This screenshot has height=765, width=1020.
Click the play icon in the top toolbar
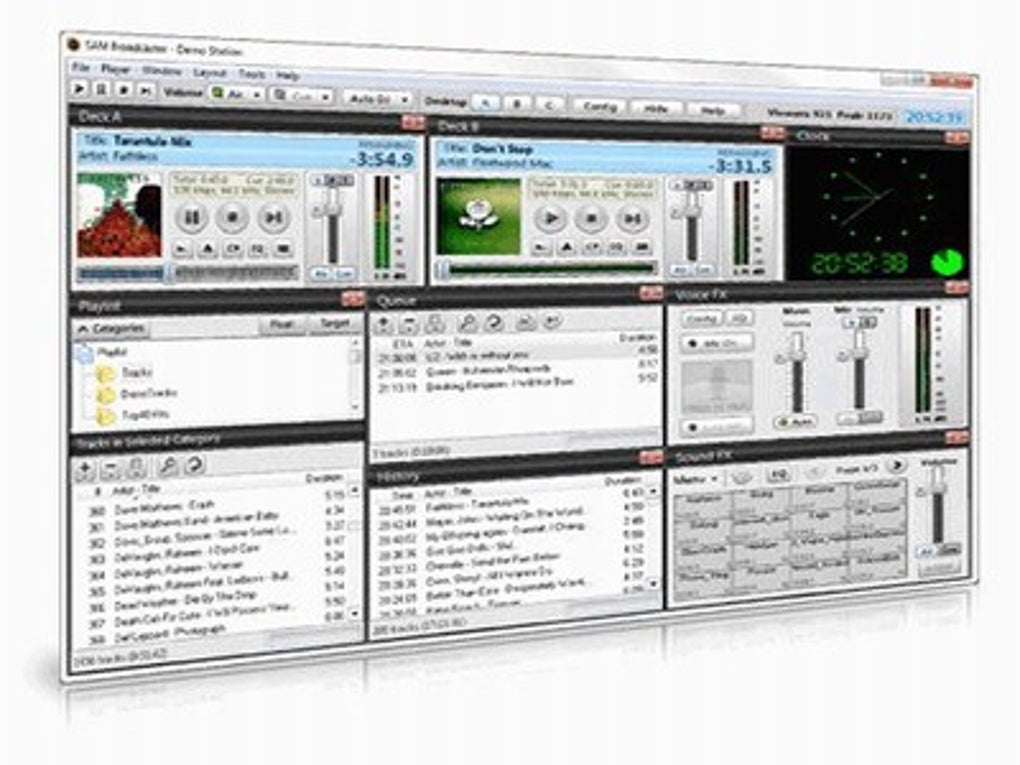79,87
